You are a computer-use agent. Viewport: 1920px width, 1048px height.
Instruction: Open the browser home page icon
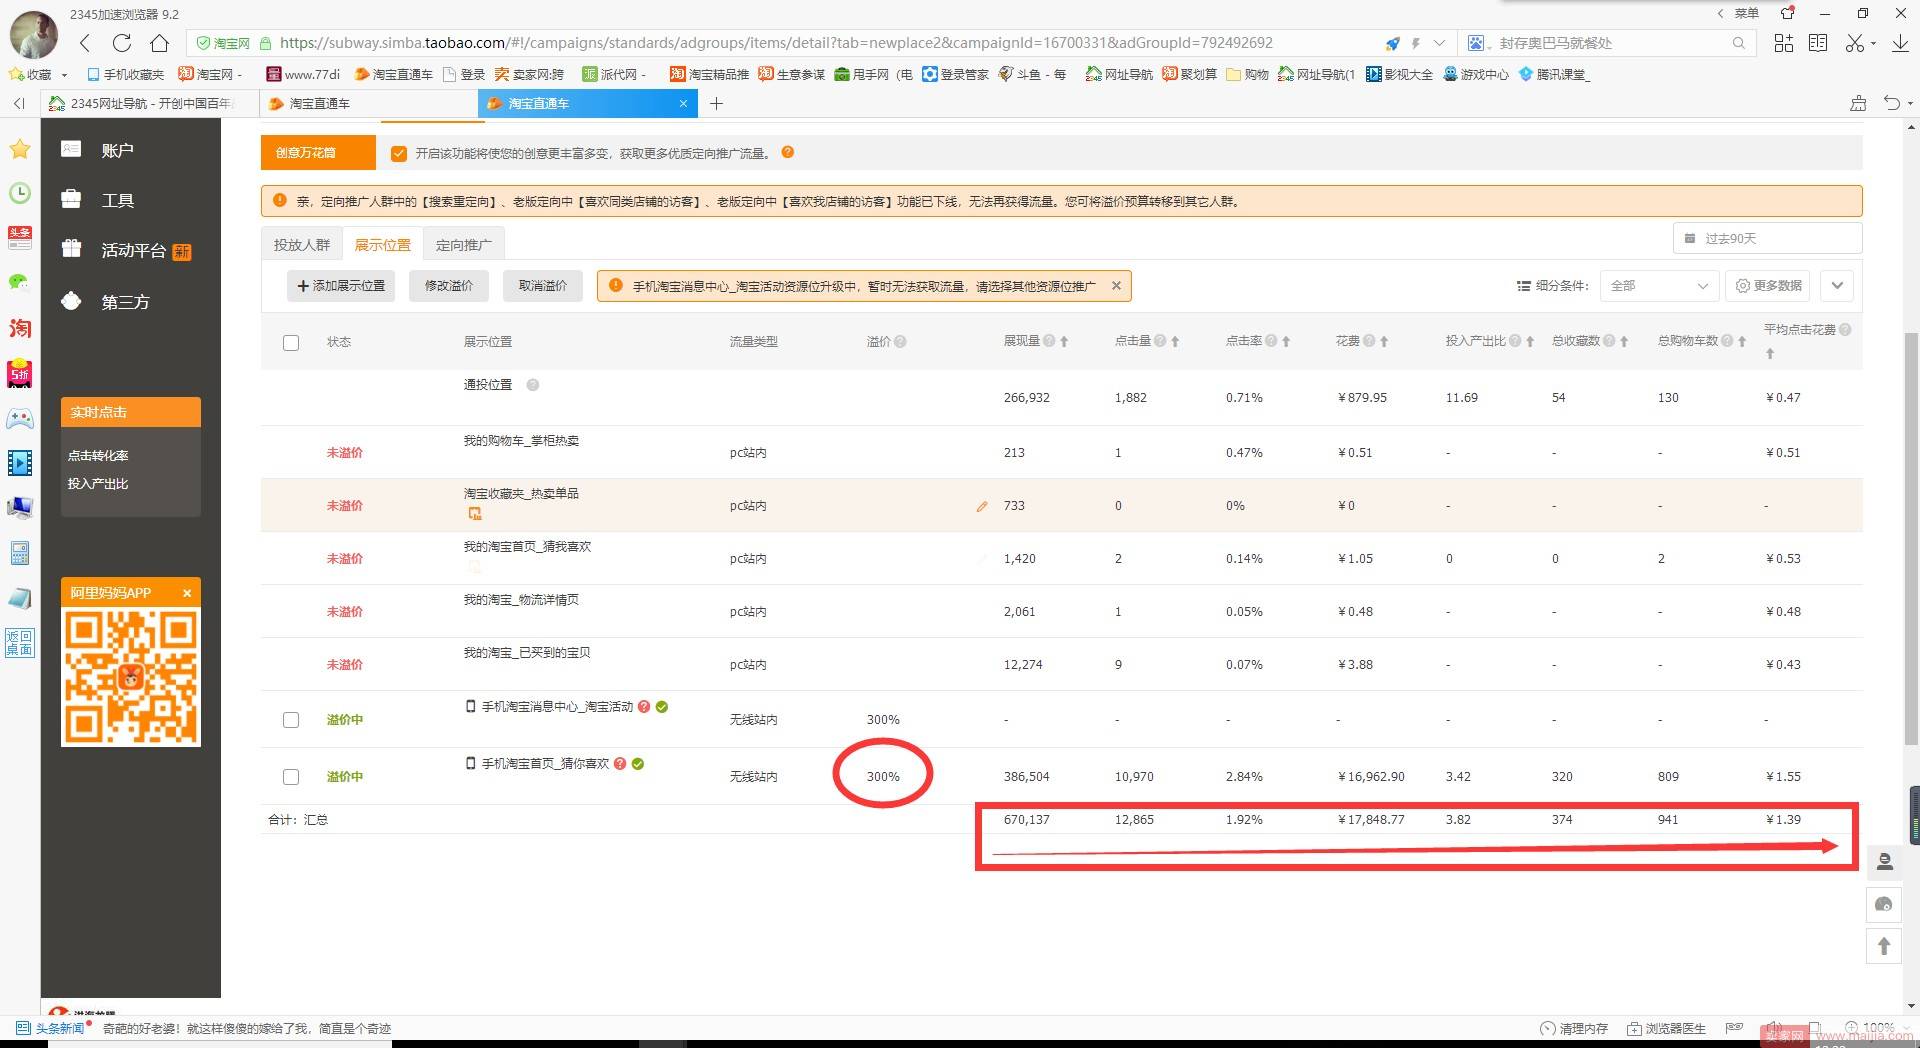[x=159, y=43]
